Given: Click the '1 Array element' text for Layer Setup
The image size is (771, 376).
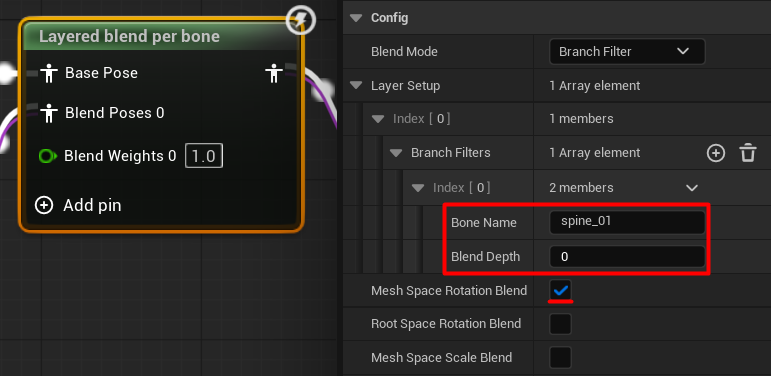Looking at the screenshot, I should 594,86.
